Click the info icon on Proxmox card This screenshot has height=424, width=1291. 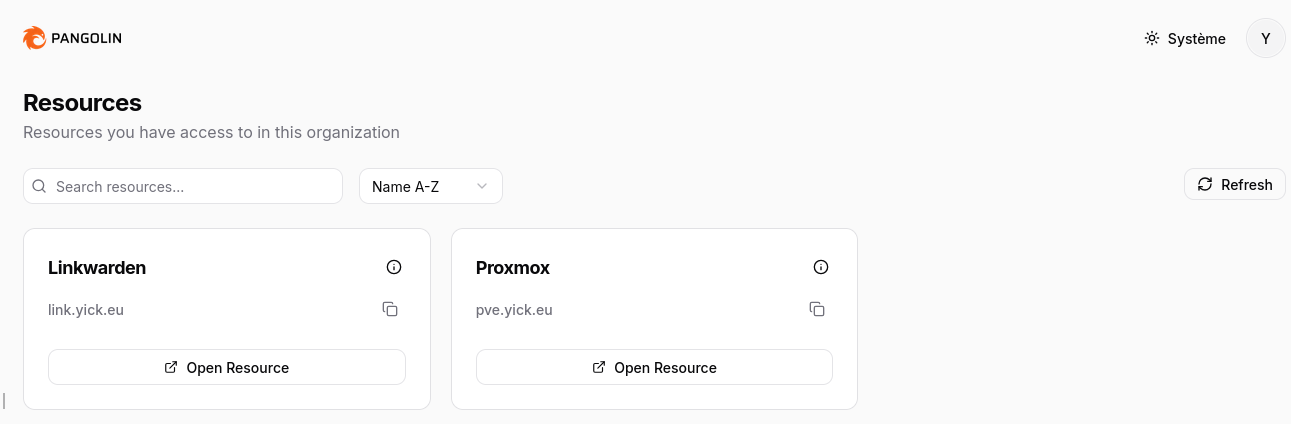[821, 267]
